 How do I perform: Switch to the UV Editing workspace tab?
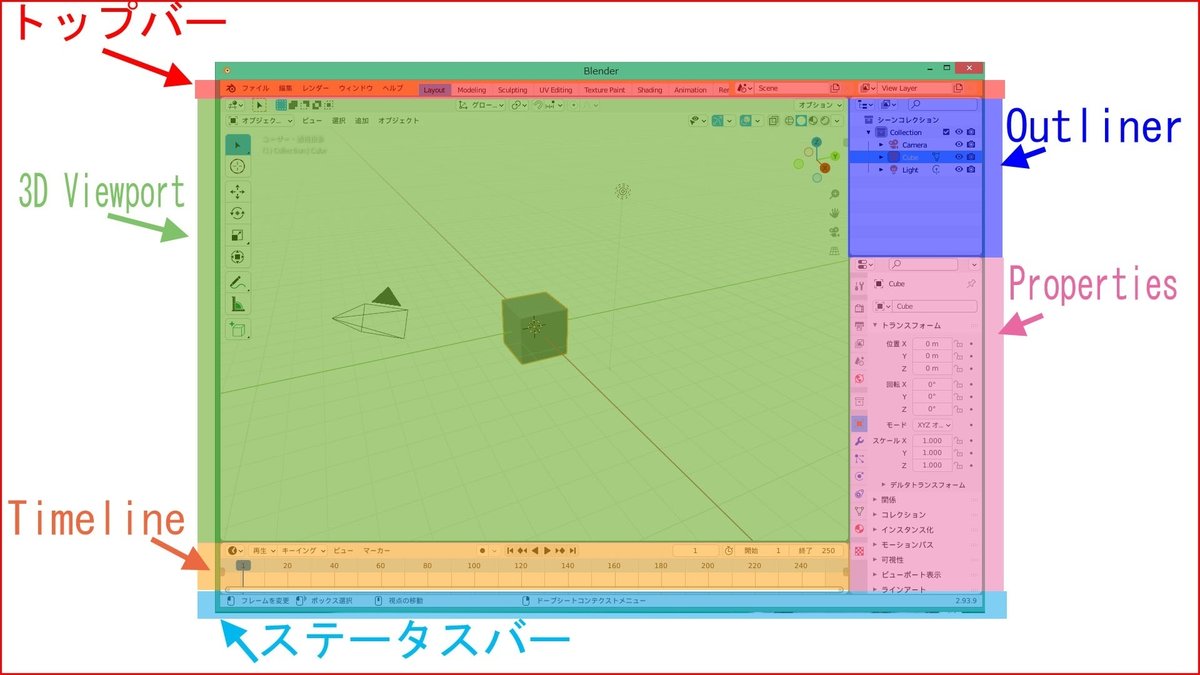[x=556, y=90]
